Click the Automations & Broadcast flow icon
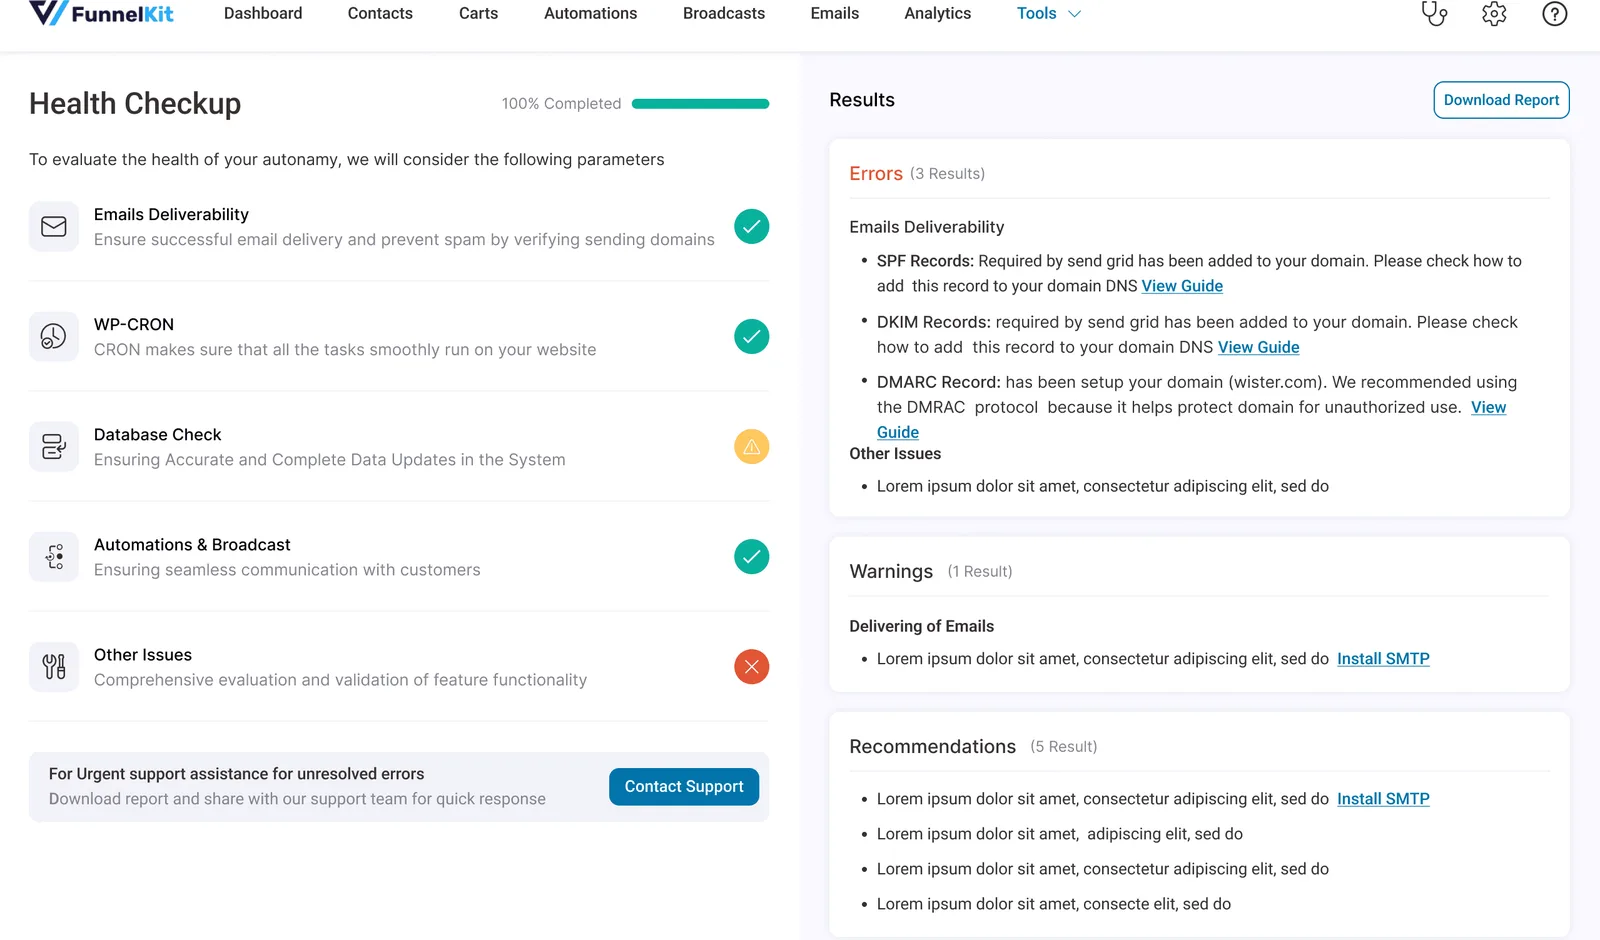The height and width of the screenshot is (940, 1600). click(54, 557)
